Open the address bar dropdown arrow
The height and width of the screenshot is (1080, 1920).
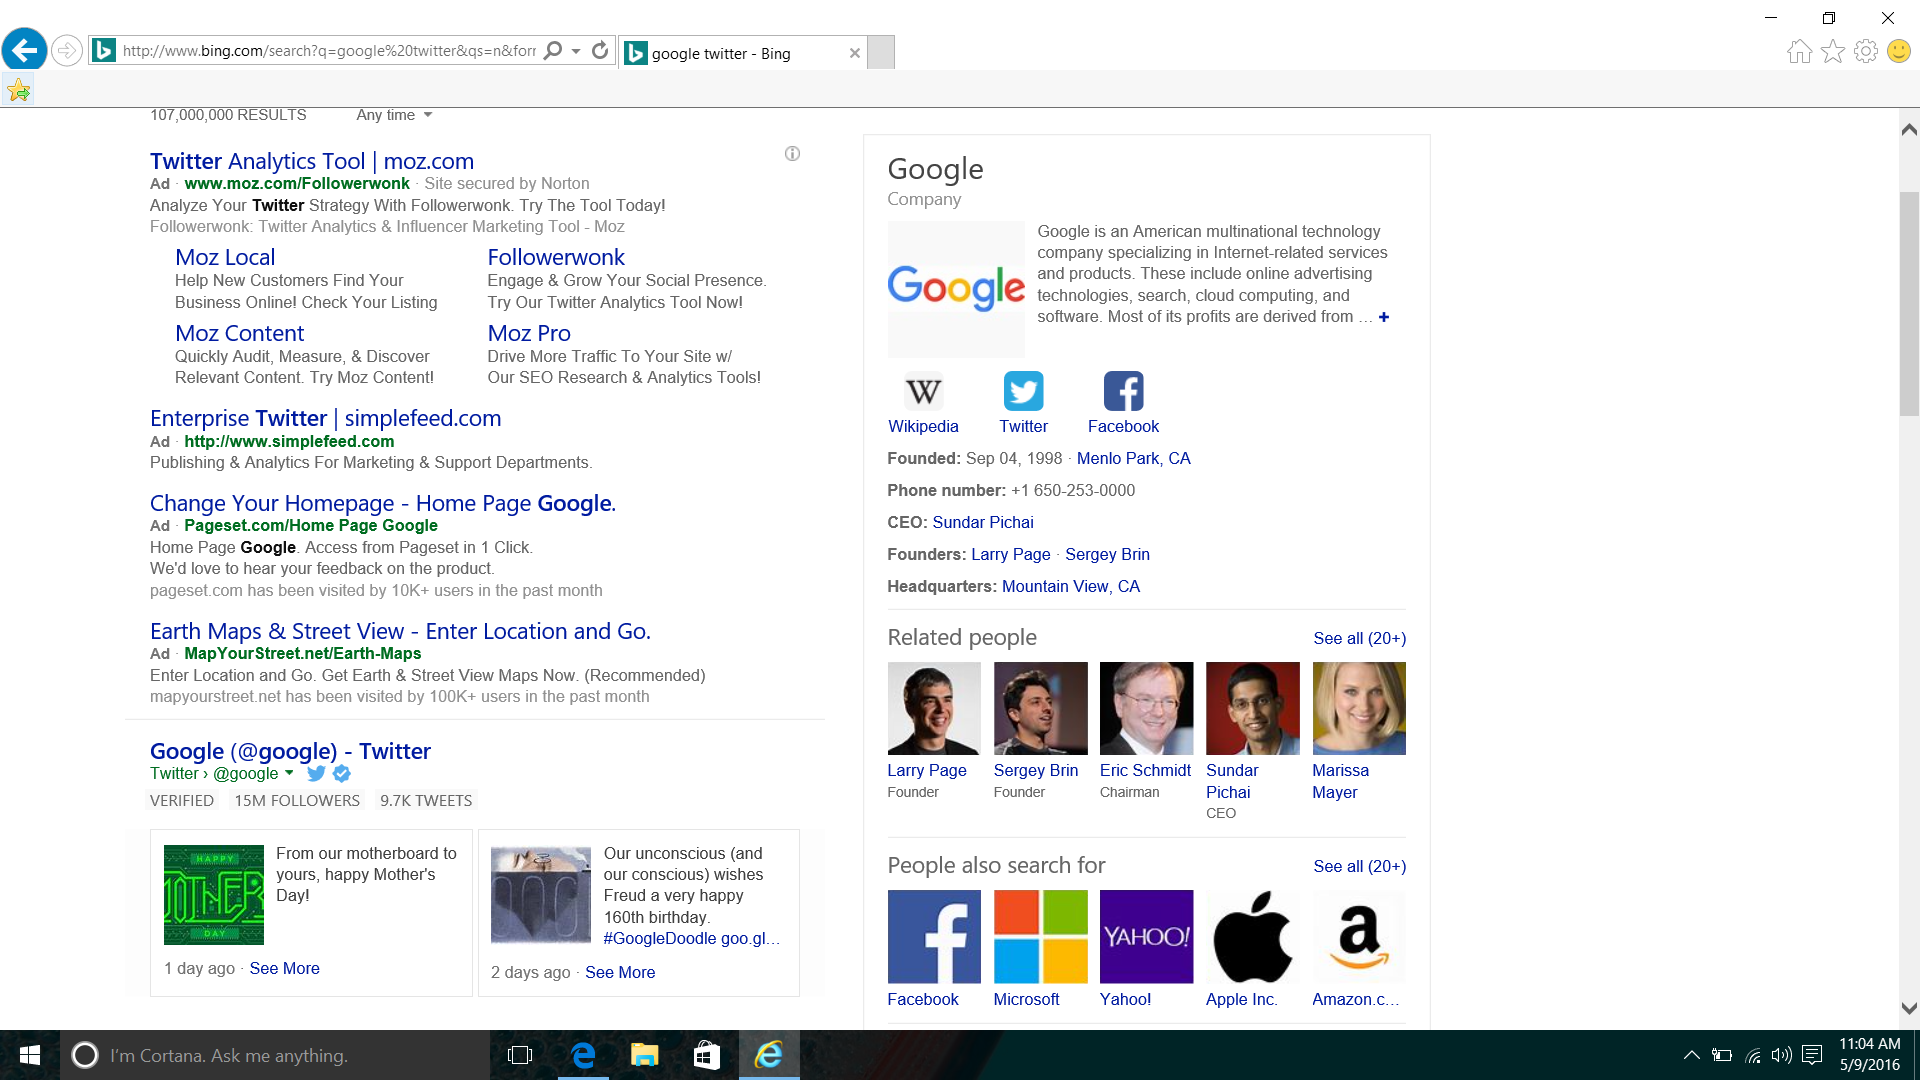point(576,51)
